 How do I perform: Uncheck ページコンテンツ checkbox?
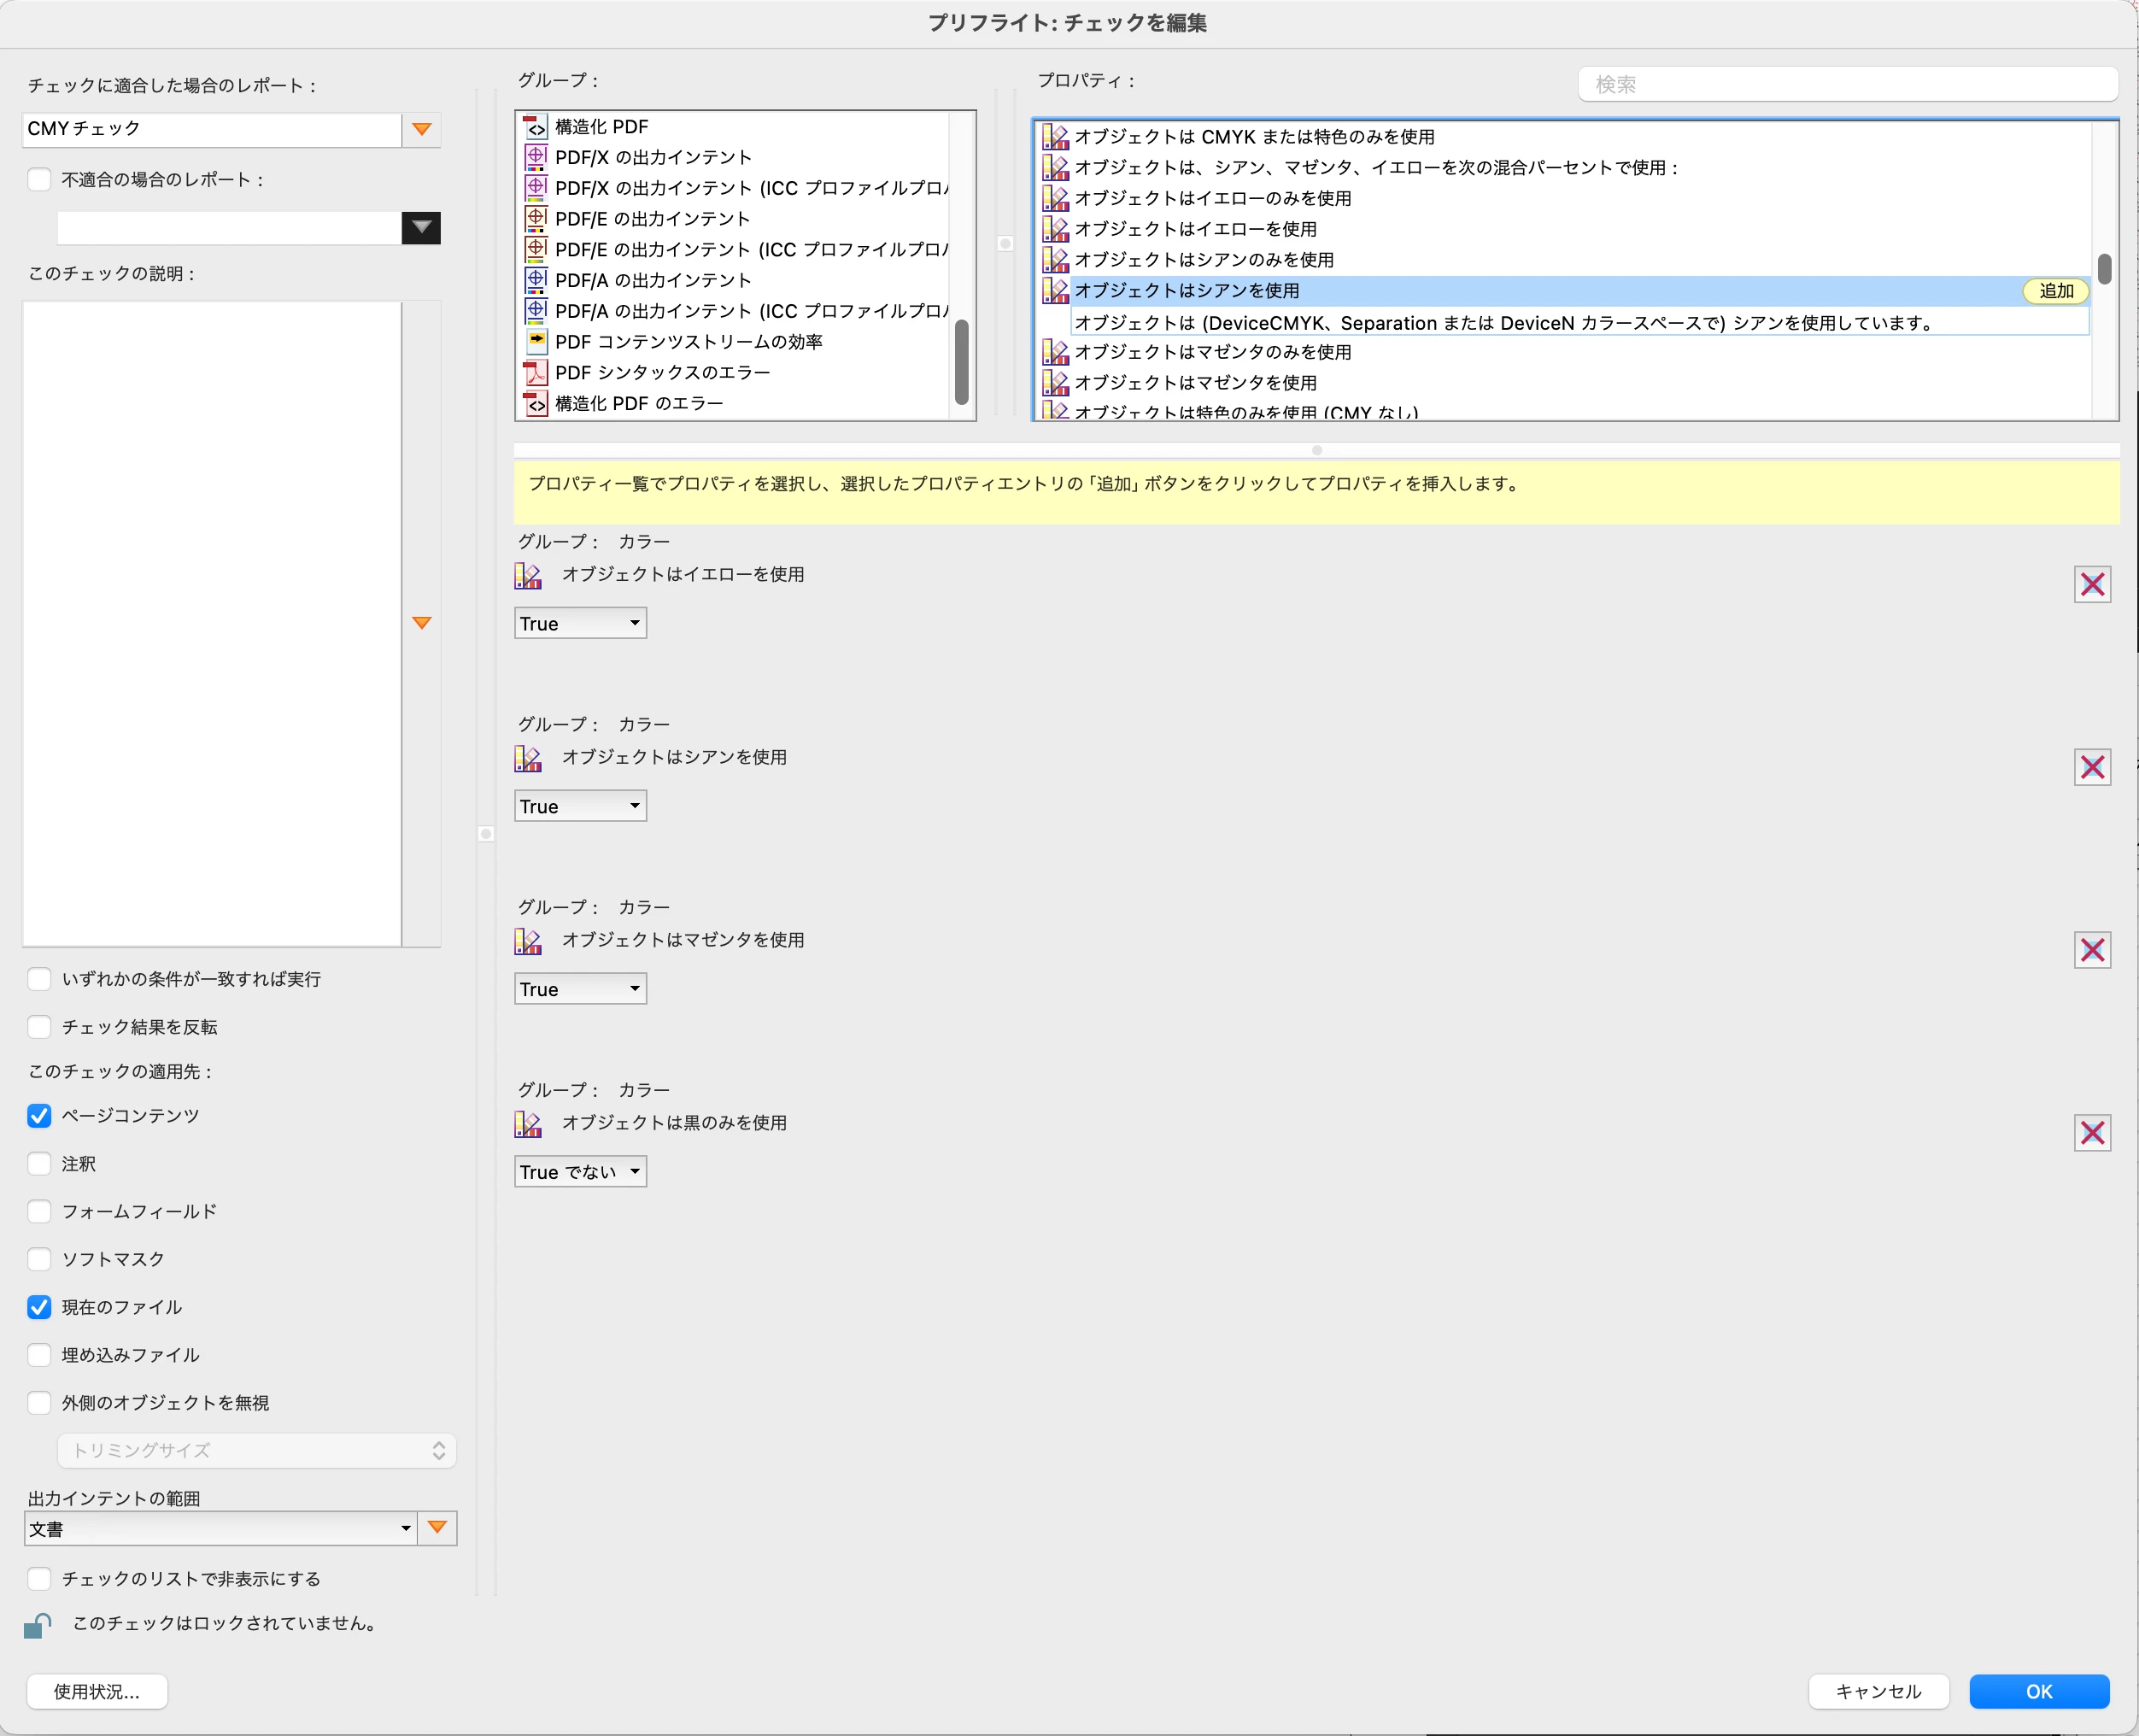tap(39, 1116)
